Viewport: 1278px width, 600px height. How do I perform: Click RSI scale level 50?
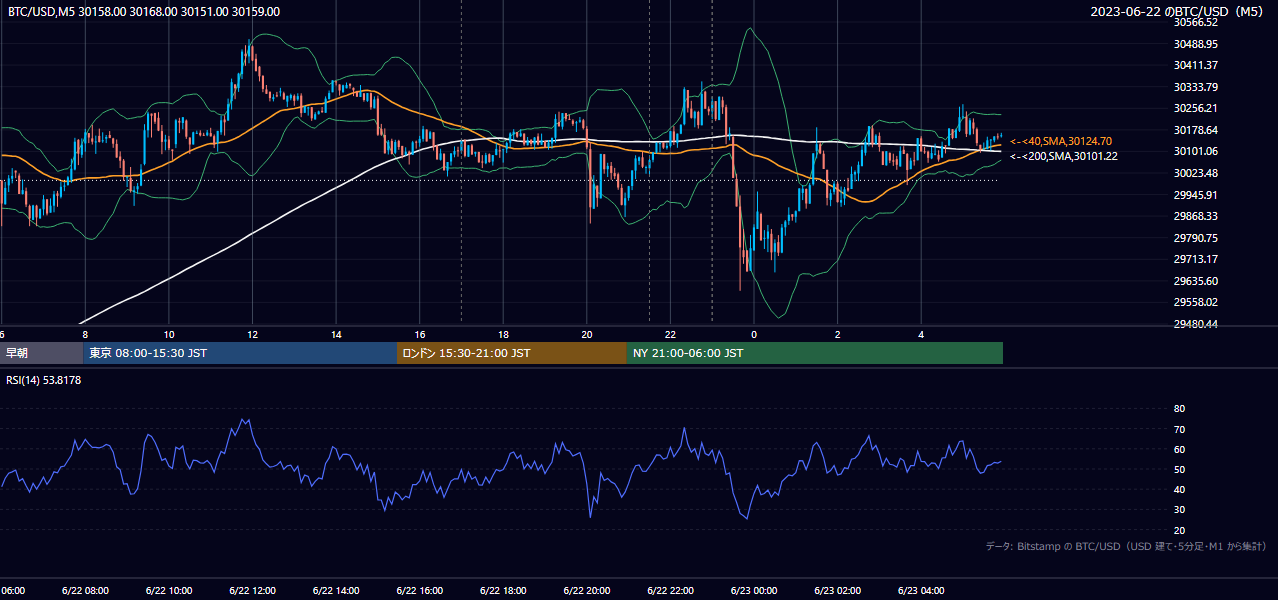pos(1179,469)
